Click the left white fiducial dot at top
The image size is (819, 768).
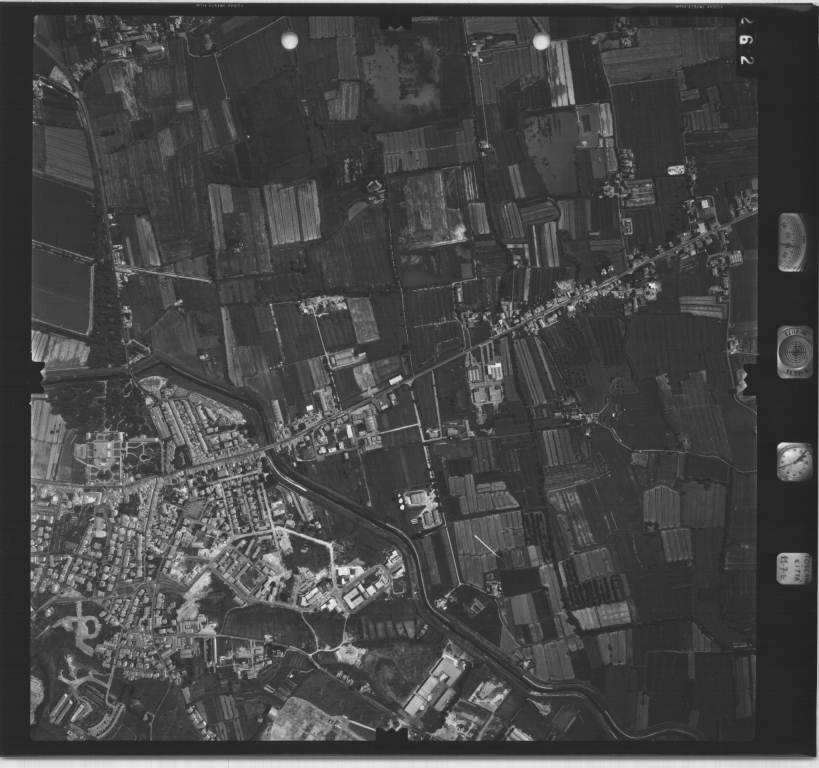click(x=290, y=40)
